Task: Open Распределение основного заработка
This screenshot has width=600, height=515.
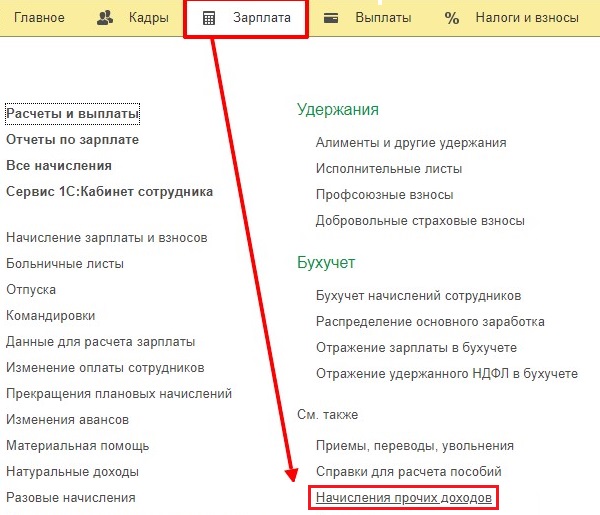Action: point(430,322)
